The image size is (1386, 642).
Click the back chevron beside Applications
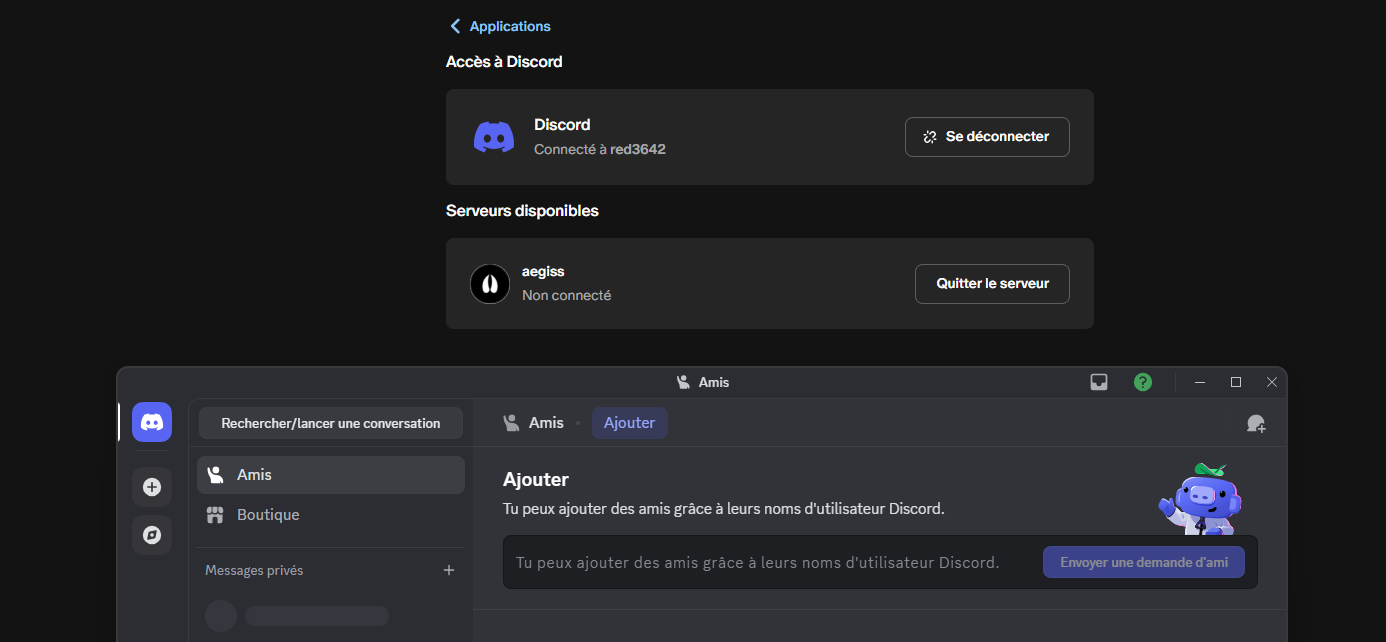pyautogui.click(x=456, y=26)
